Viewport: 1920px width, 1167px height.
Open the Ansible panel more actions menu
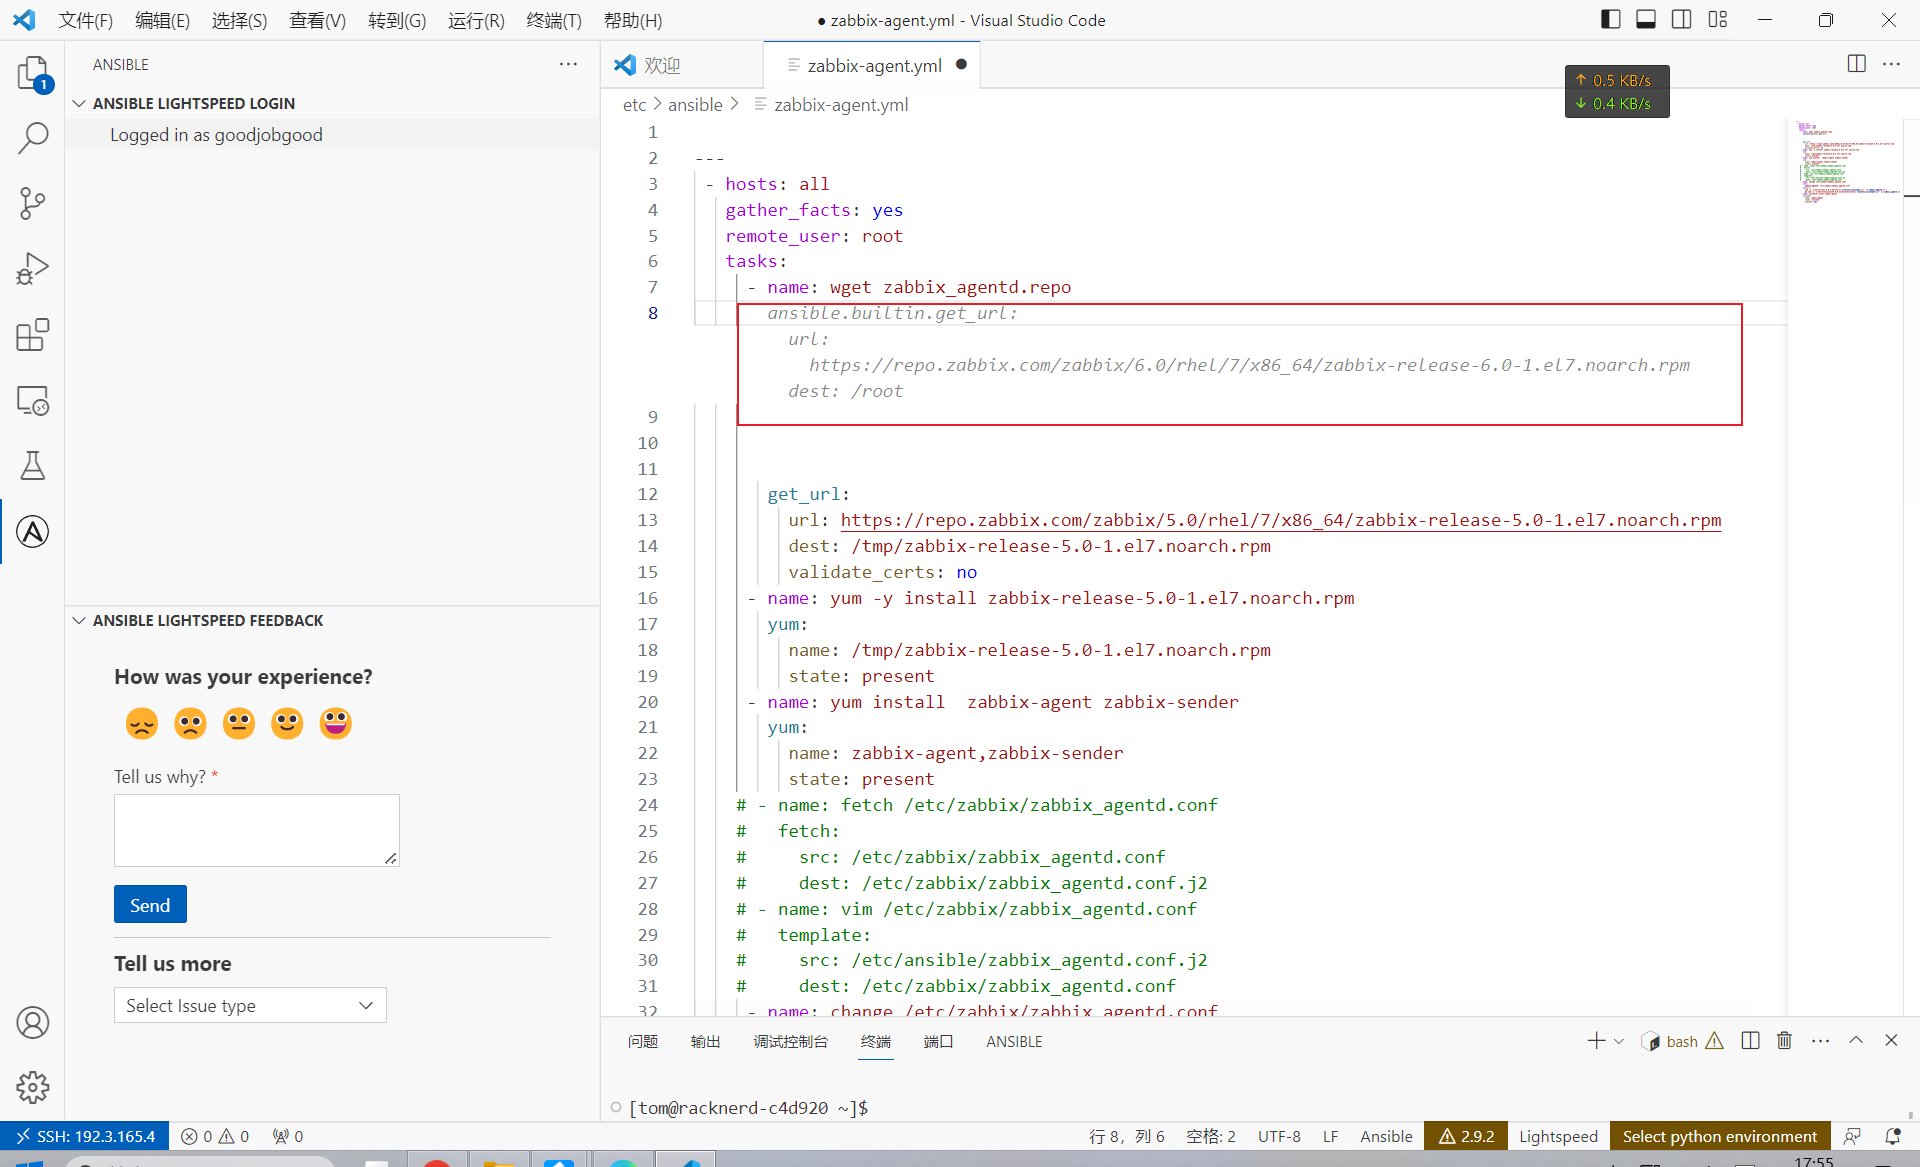click(568, 64)
